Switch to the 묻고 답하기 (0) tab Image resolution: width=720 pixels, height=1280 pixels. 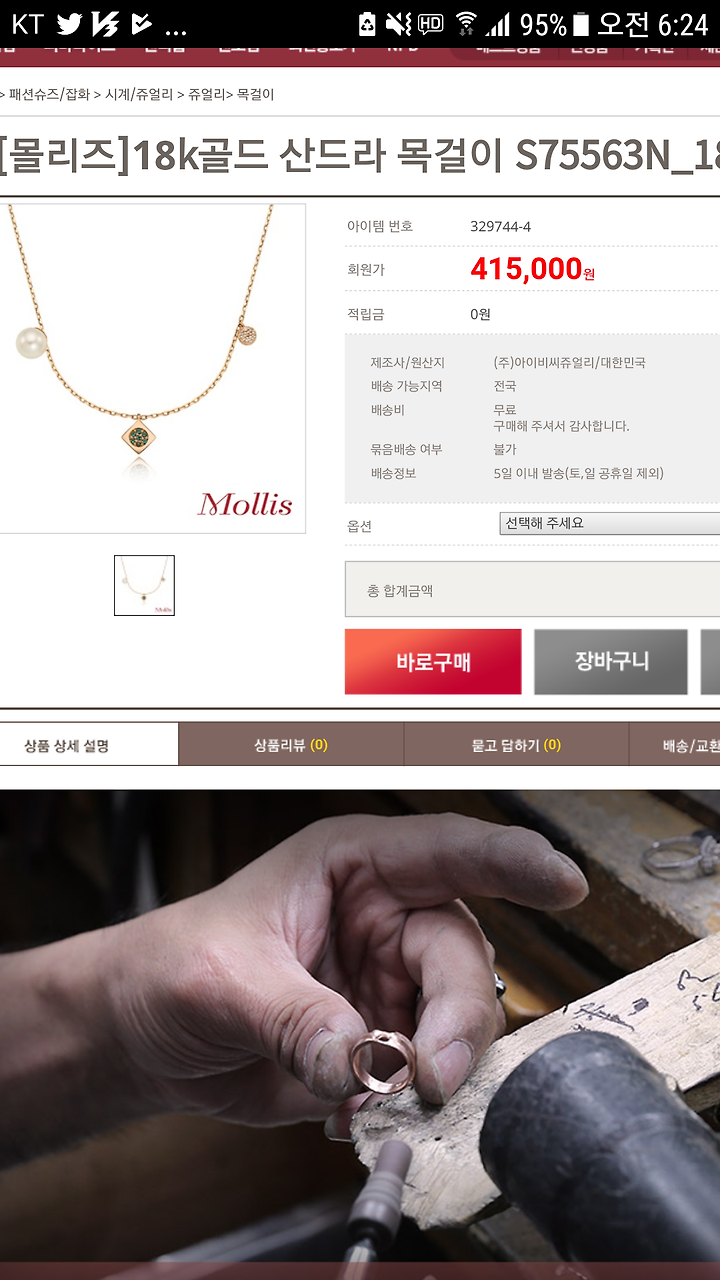pos(516,745)
